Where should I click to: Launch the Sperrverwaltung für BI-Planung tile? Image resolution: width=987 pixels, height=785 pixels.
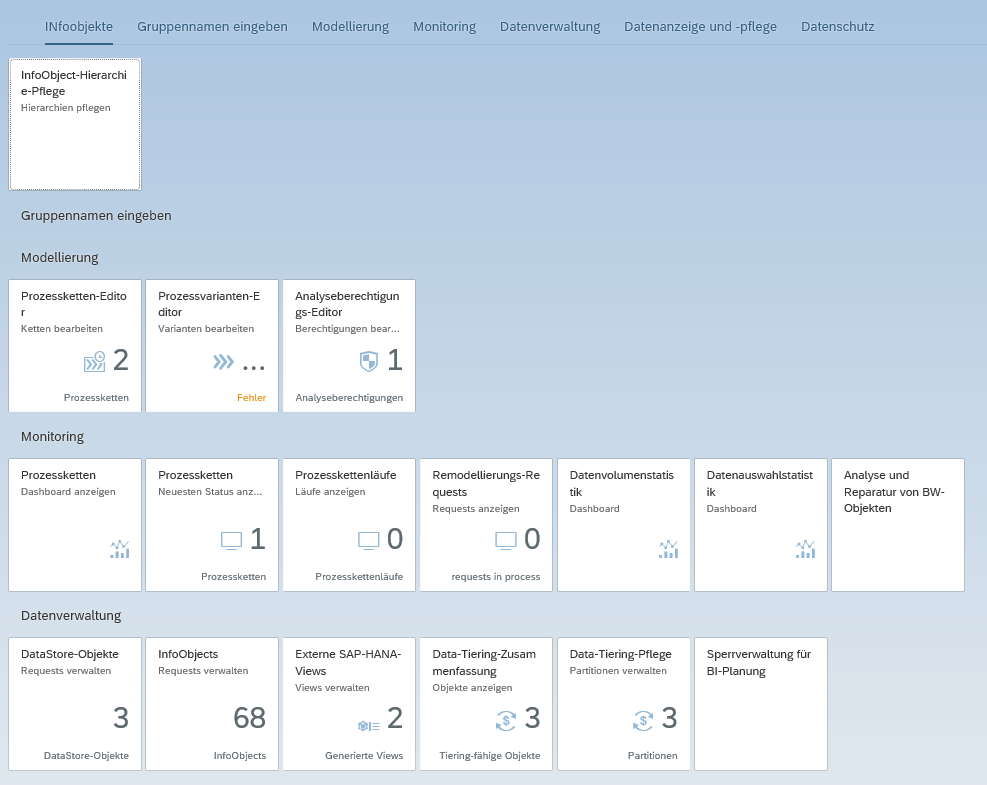[x=760, y=703]
